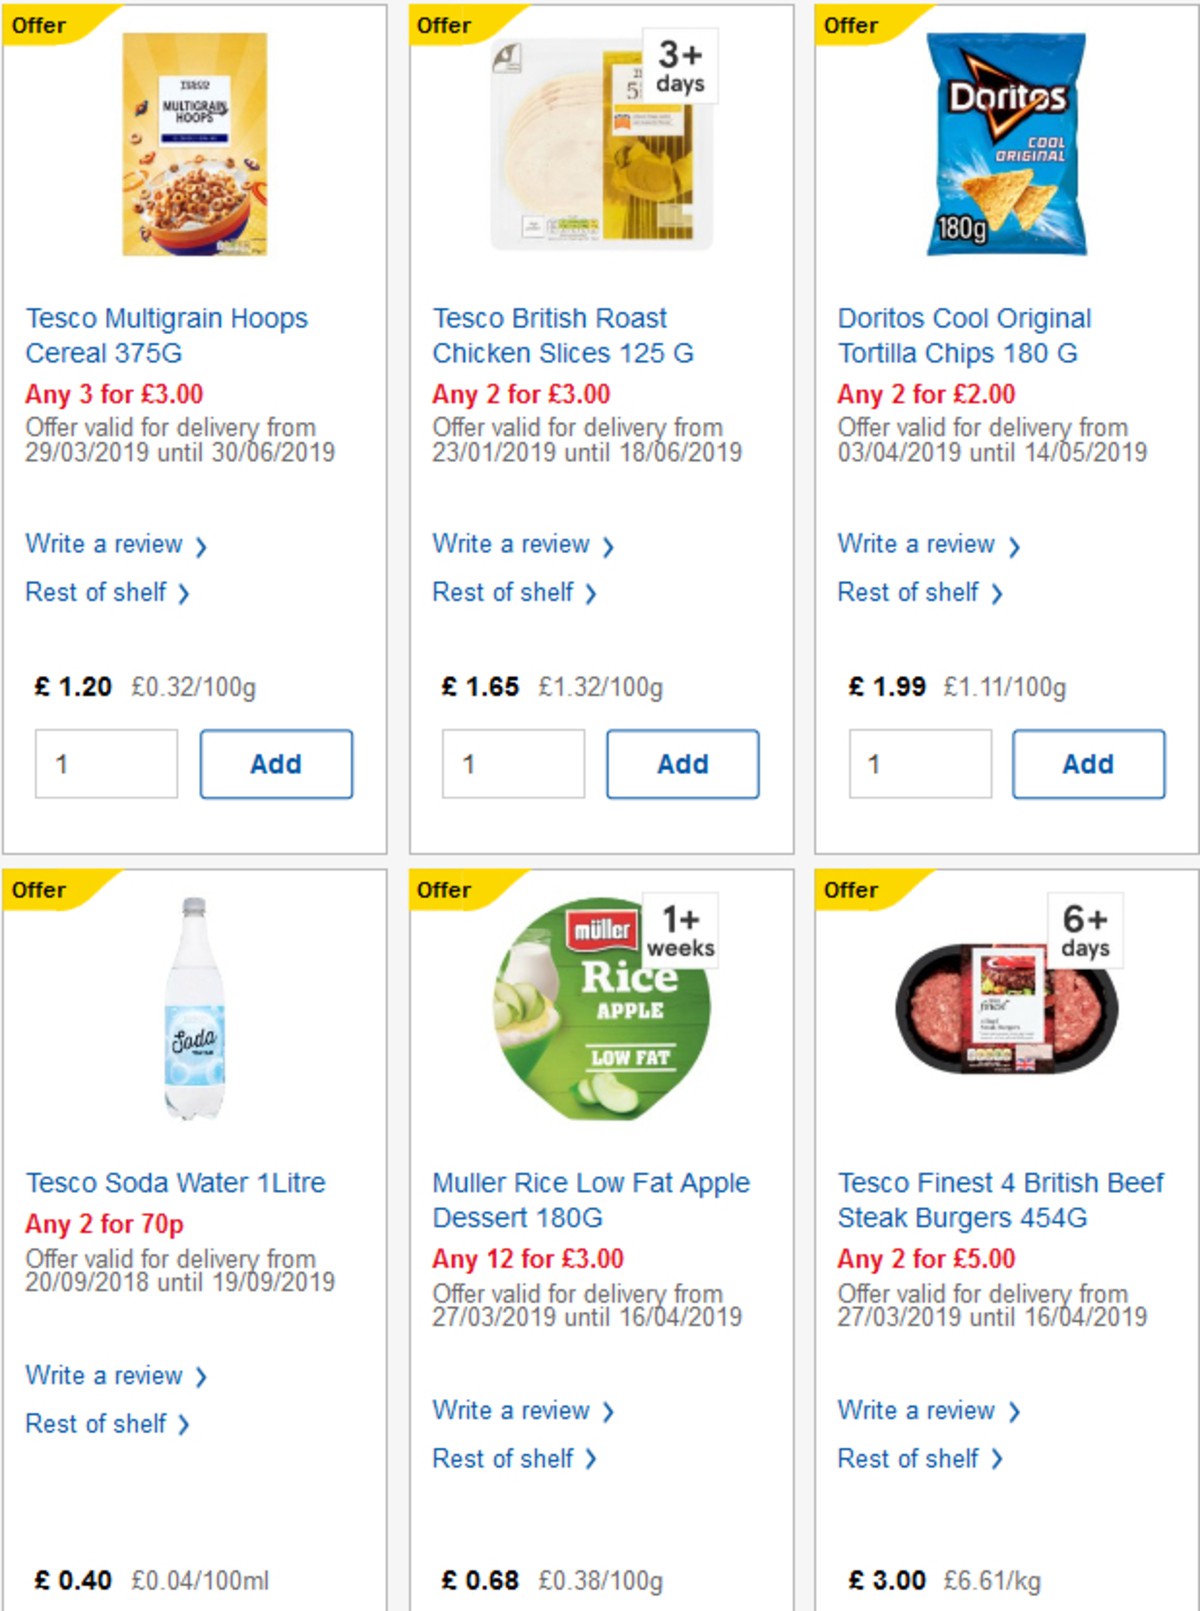Add Doritos Cool Original to basket
Screen dimensions: 1200x1611
pos(1088,763)
